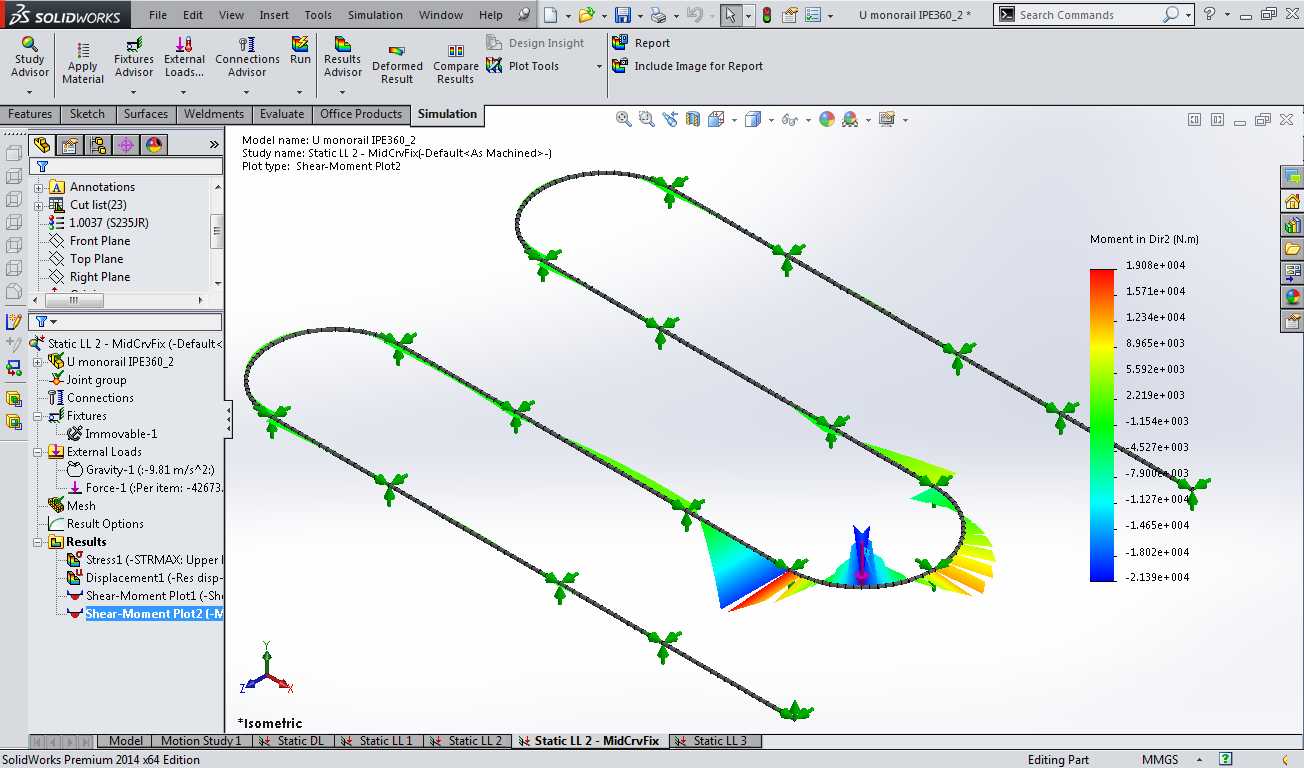Screen dimensions: 1304x768
Task: Open SolidWorks Resources home icon
Action: click(1292, 201)
